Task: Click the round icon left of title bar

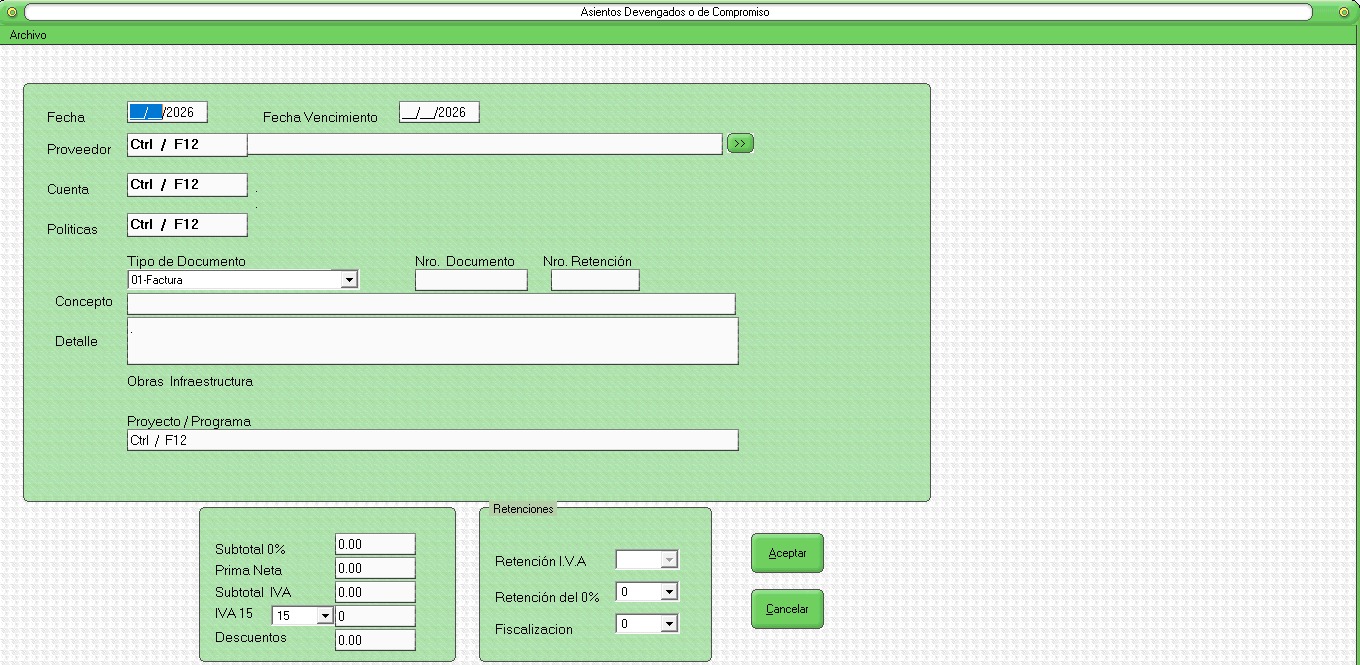Action: pos(12,12)
